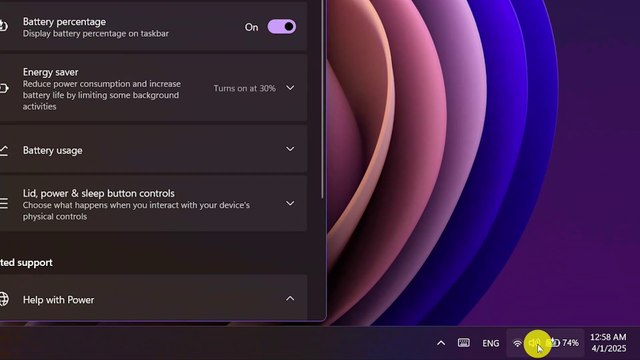The height and width of the screenshot is (360, 640).
Task: Show hidden icons in system tray
Action: click(x=441, y=343)
